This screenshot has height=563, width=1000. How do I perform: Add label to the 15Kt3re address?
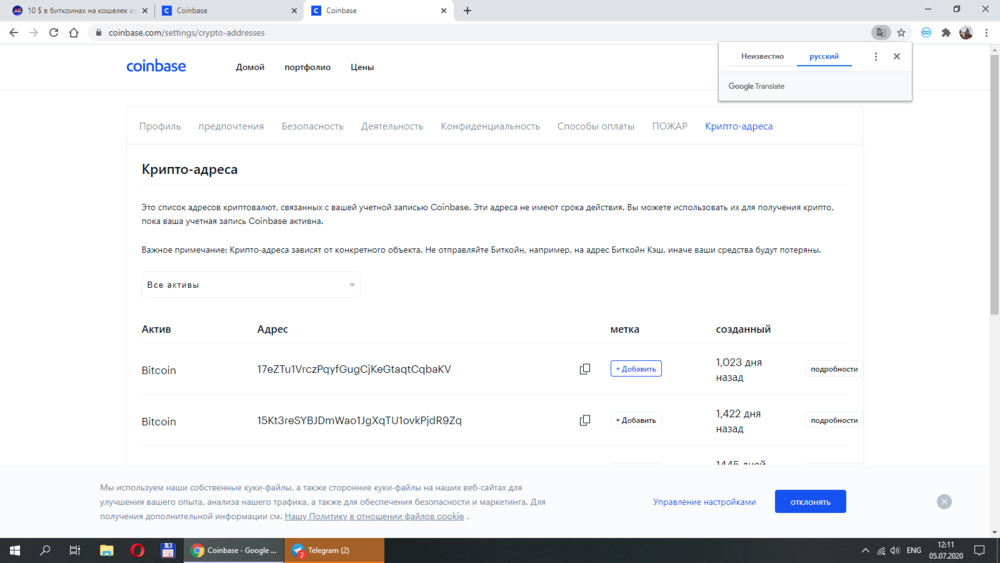point(636,420)
